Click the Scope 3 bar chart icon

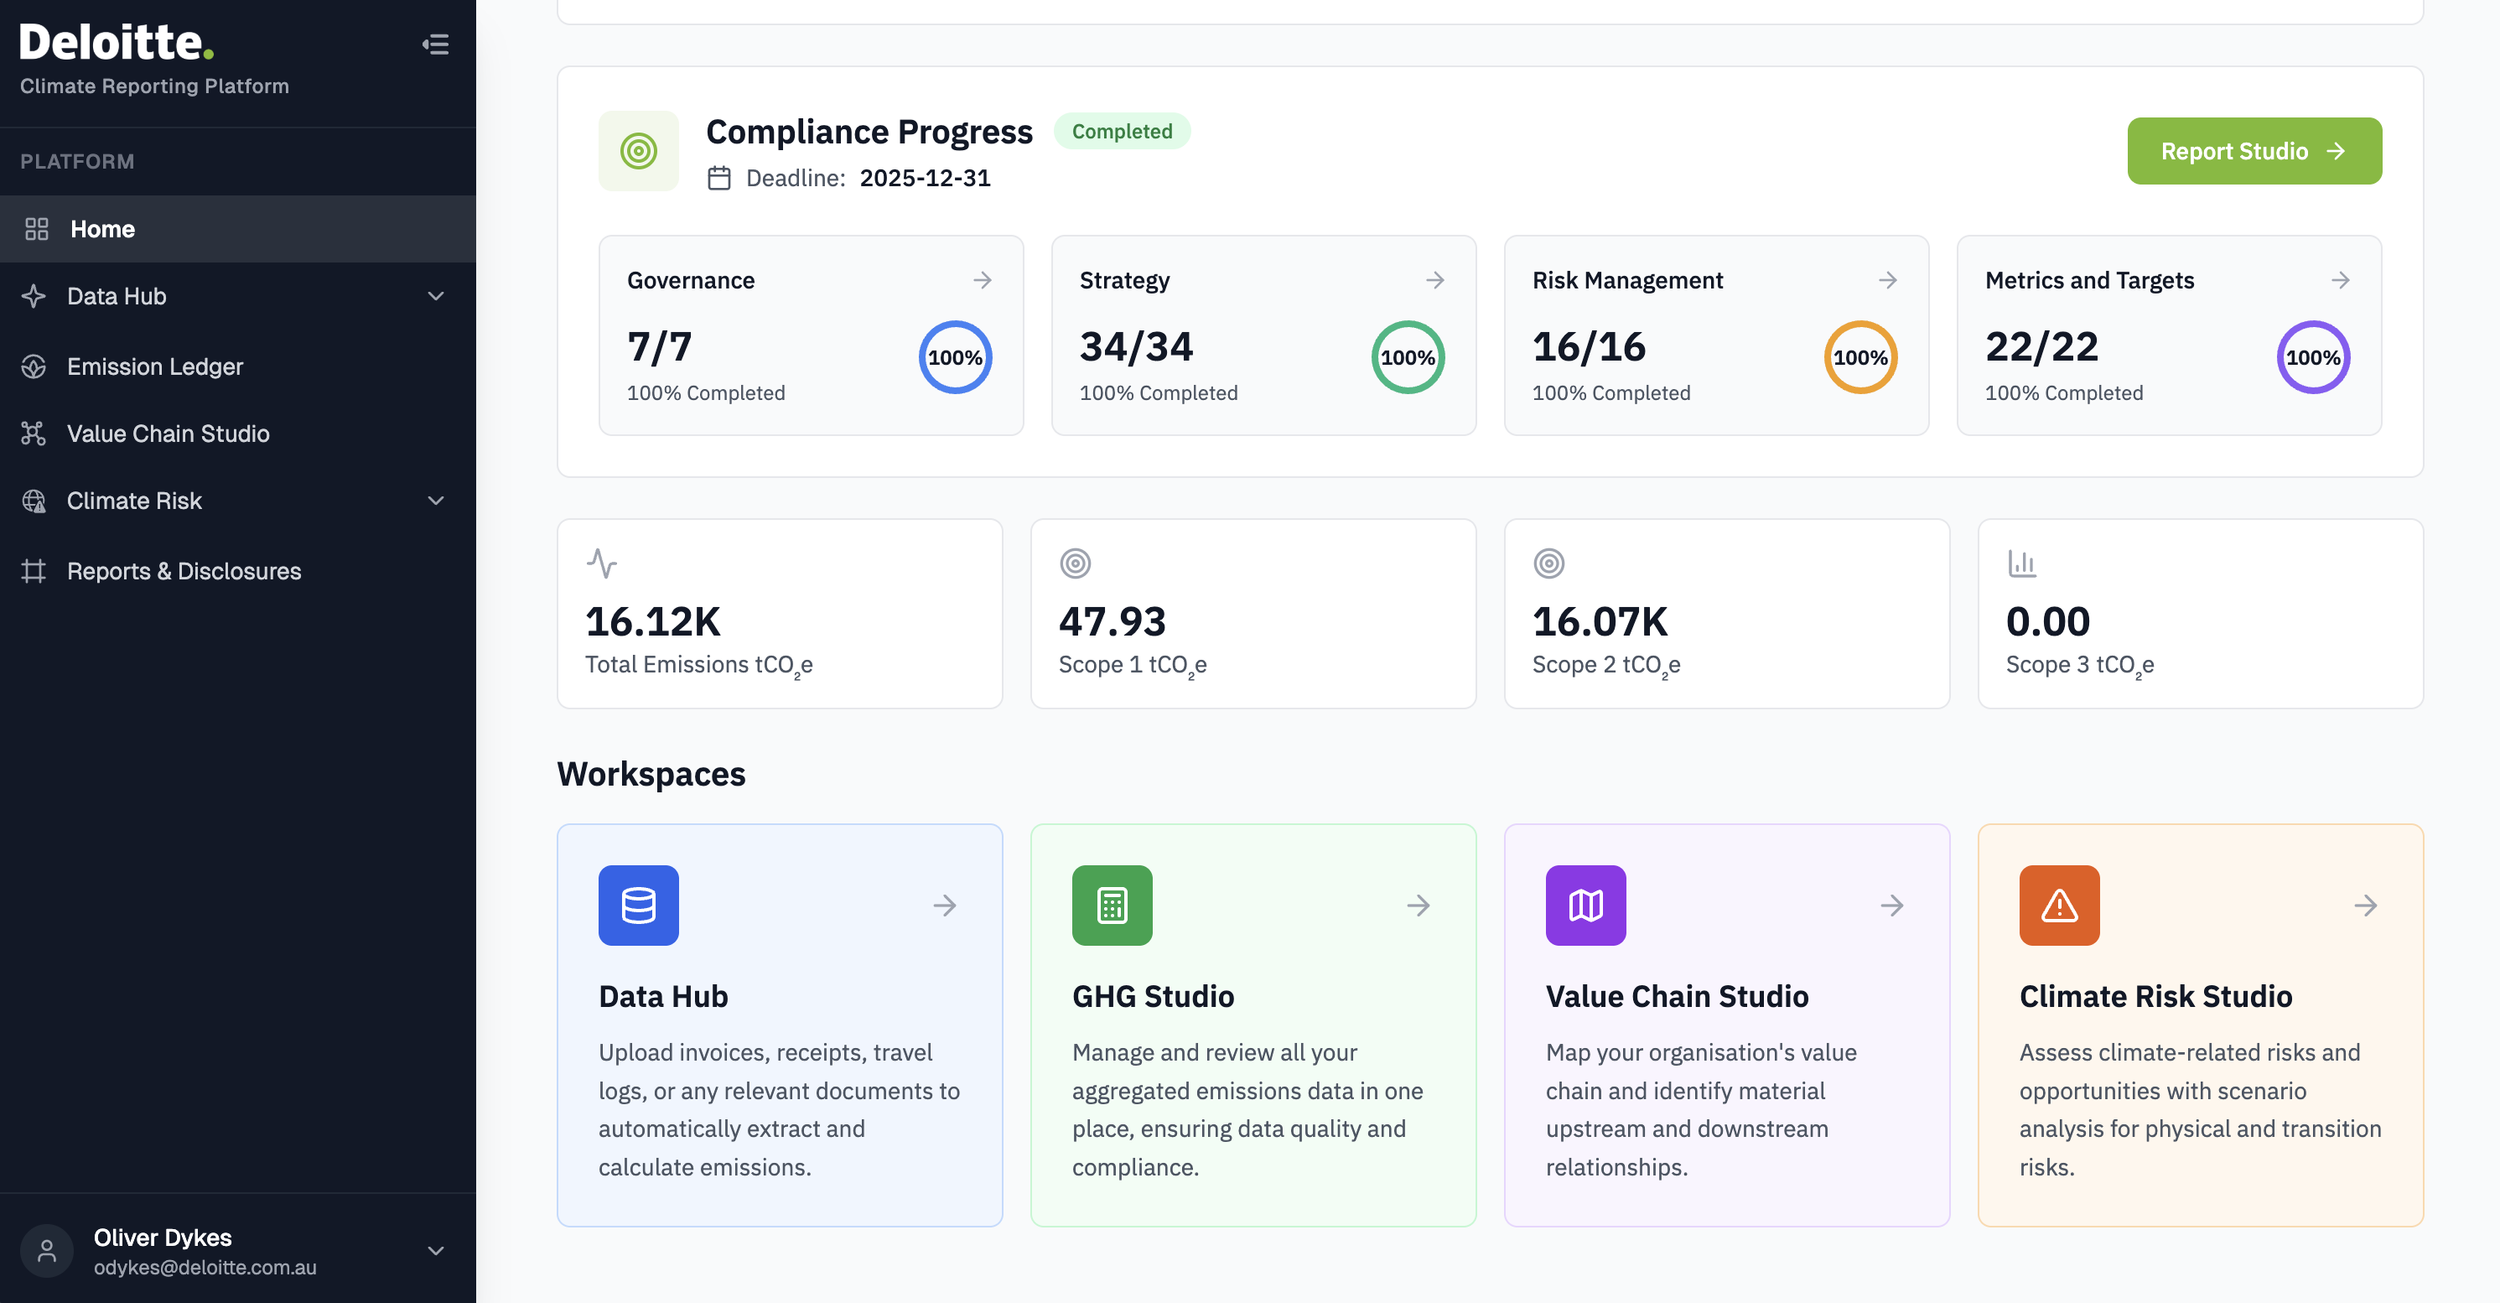point(2022,563)
